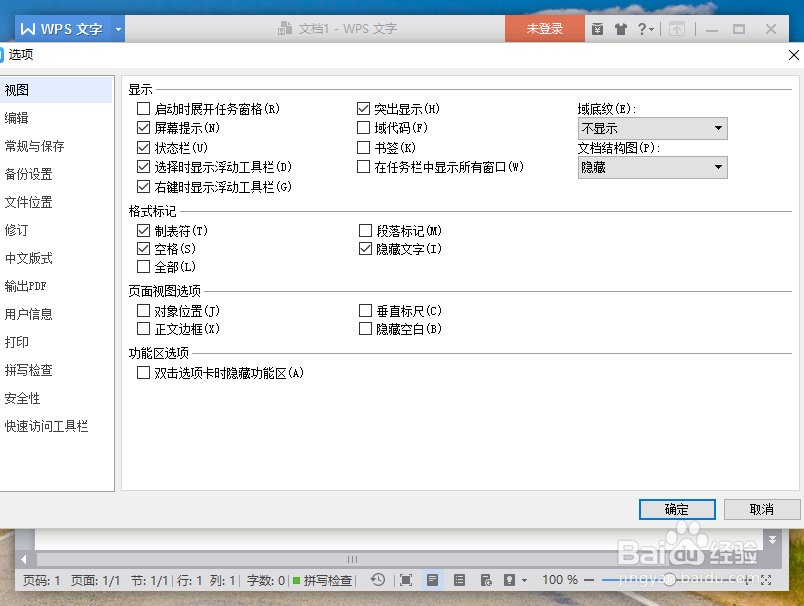The image size is (804, 606).
Task: Uncheck 隐藏文字(I)
Action: [x=365, y=249]
